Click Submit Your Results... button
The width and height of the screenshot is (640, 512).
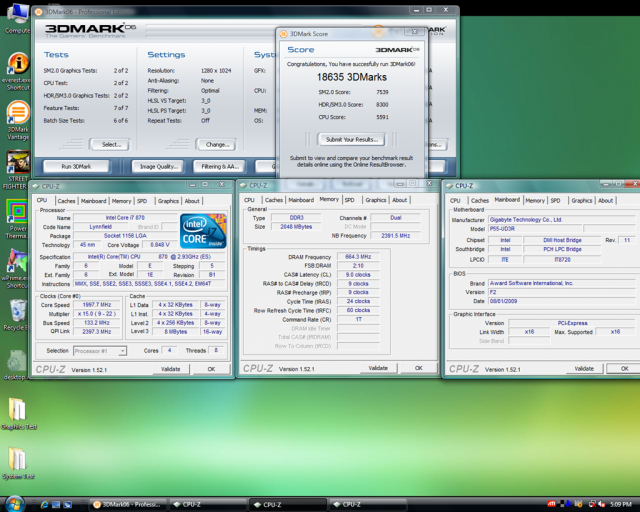[x=351, y=139]
